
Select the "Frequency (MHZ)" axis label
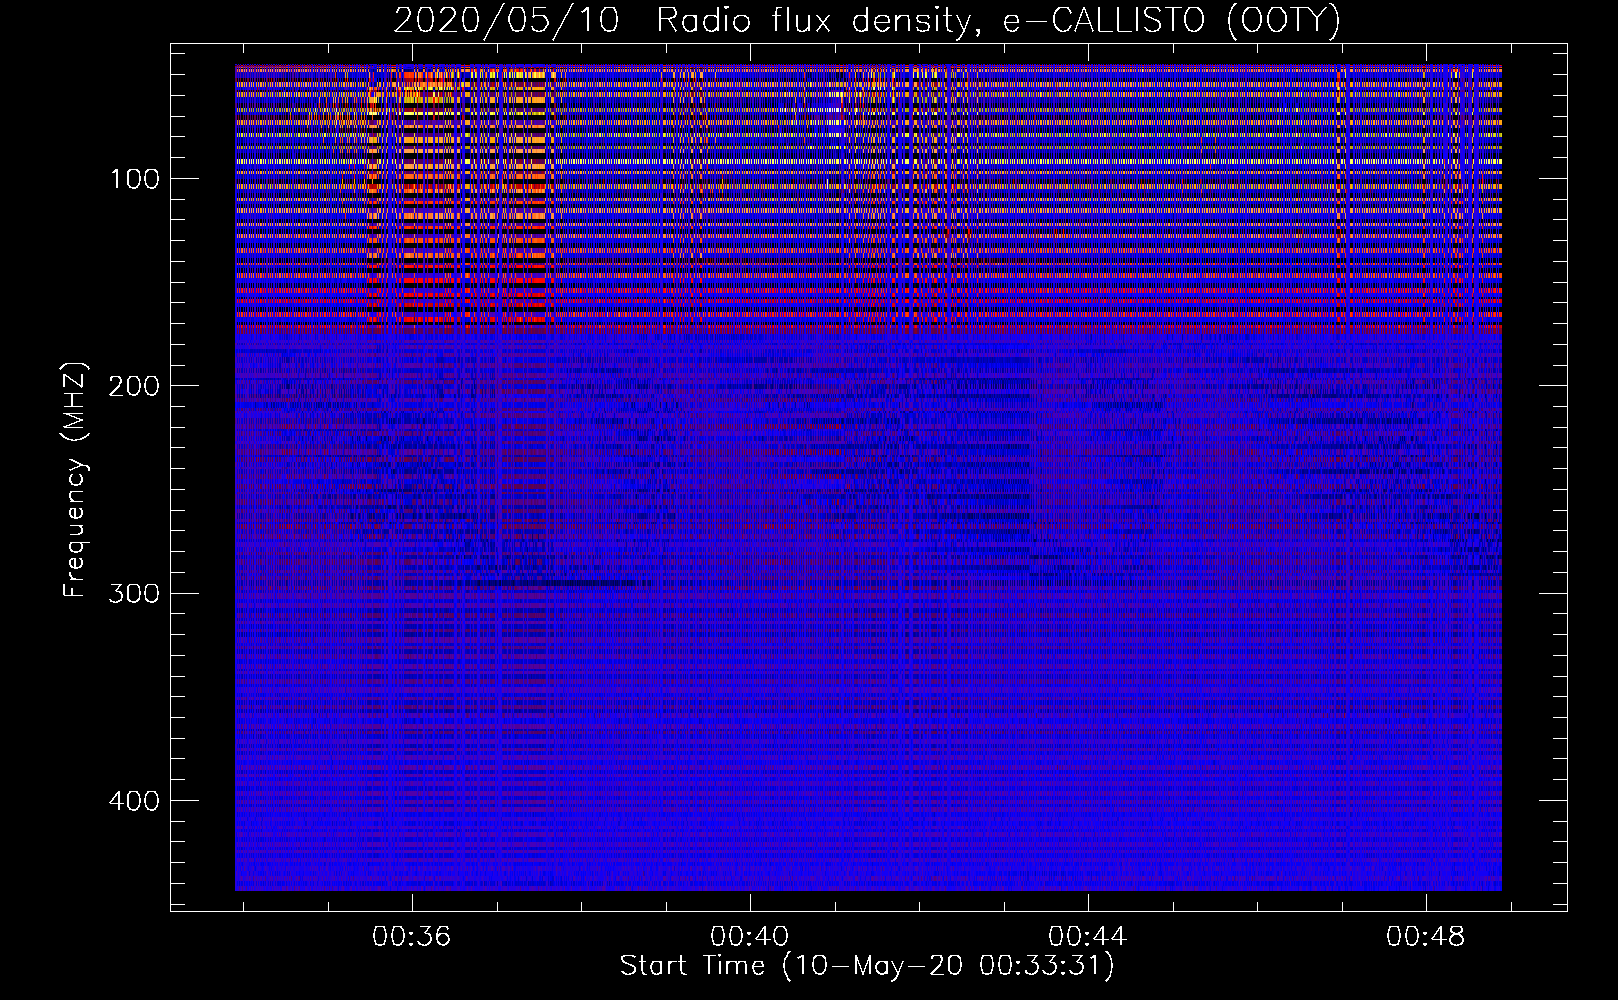click(75, 479)
